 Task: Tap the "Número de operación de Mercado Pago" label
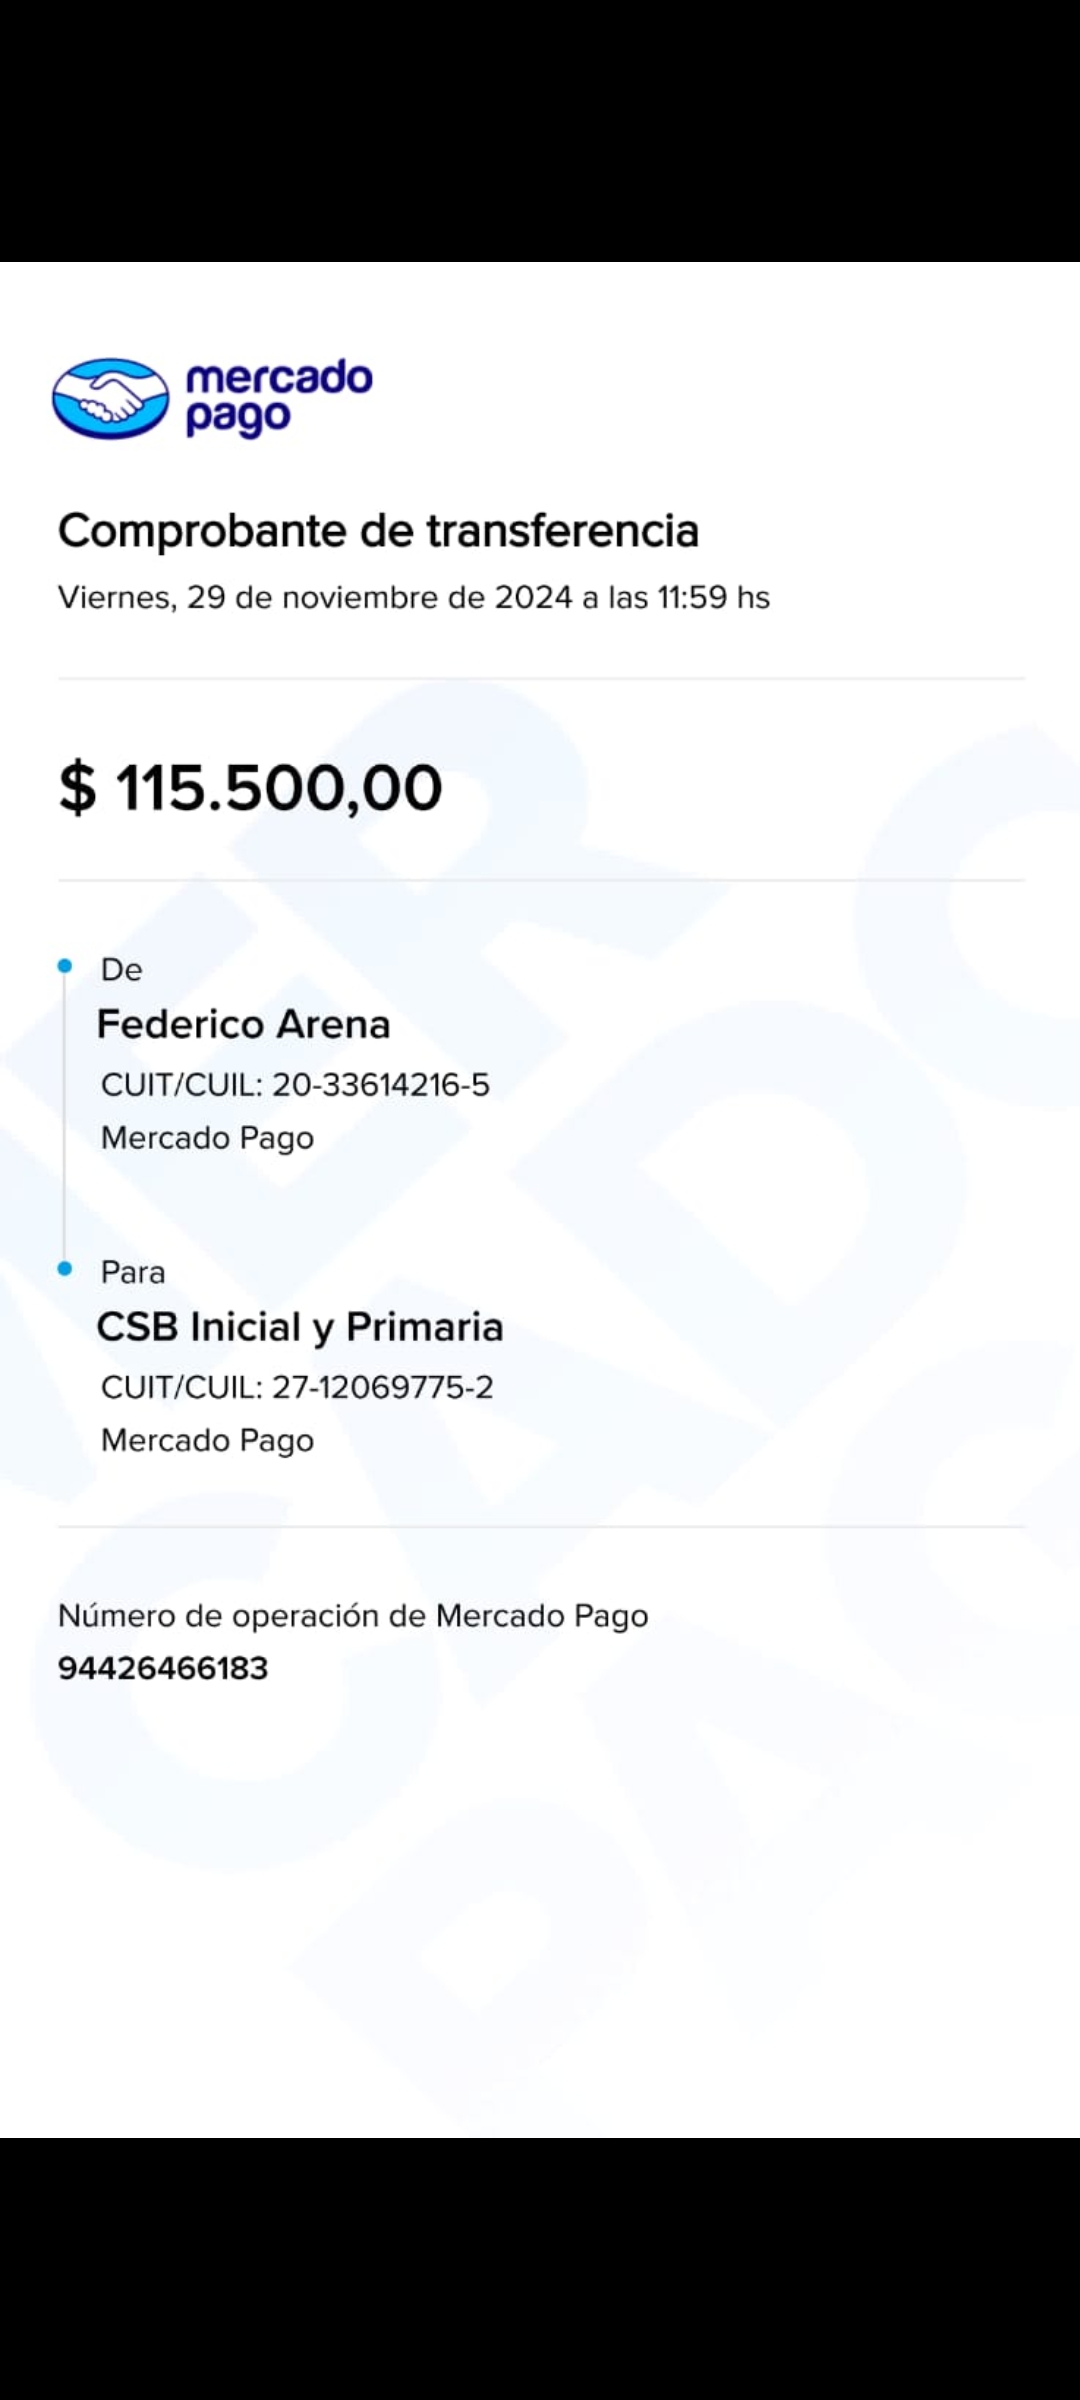(353, 1616)
